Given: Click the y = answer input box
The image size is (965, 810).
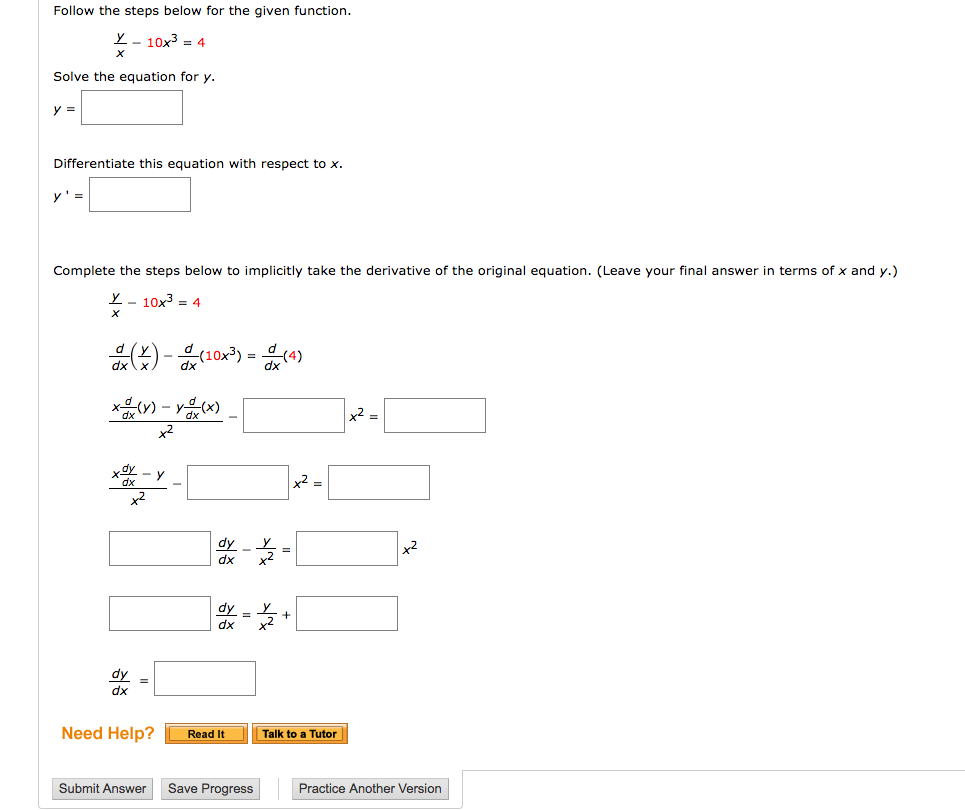Looking at the screenshot, I should [x=131, y=107].
